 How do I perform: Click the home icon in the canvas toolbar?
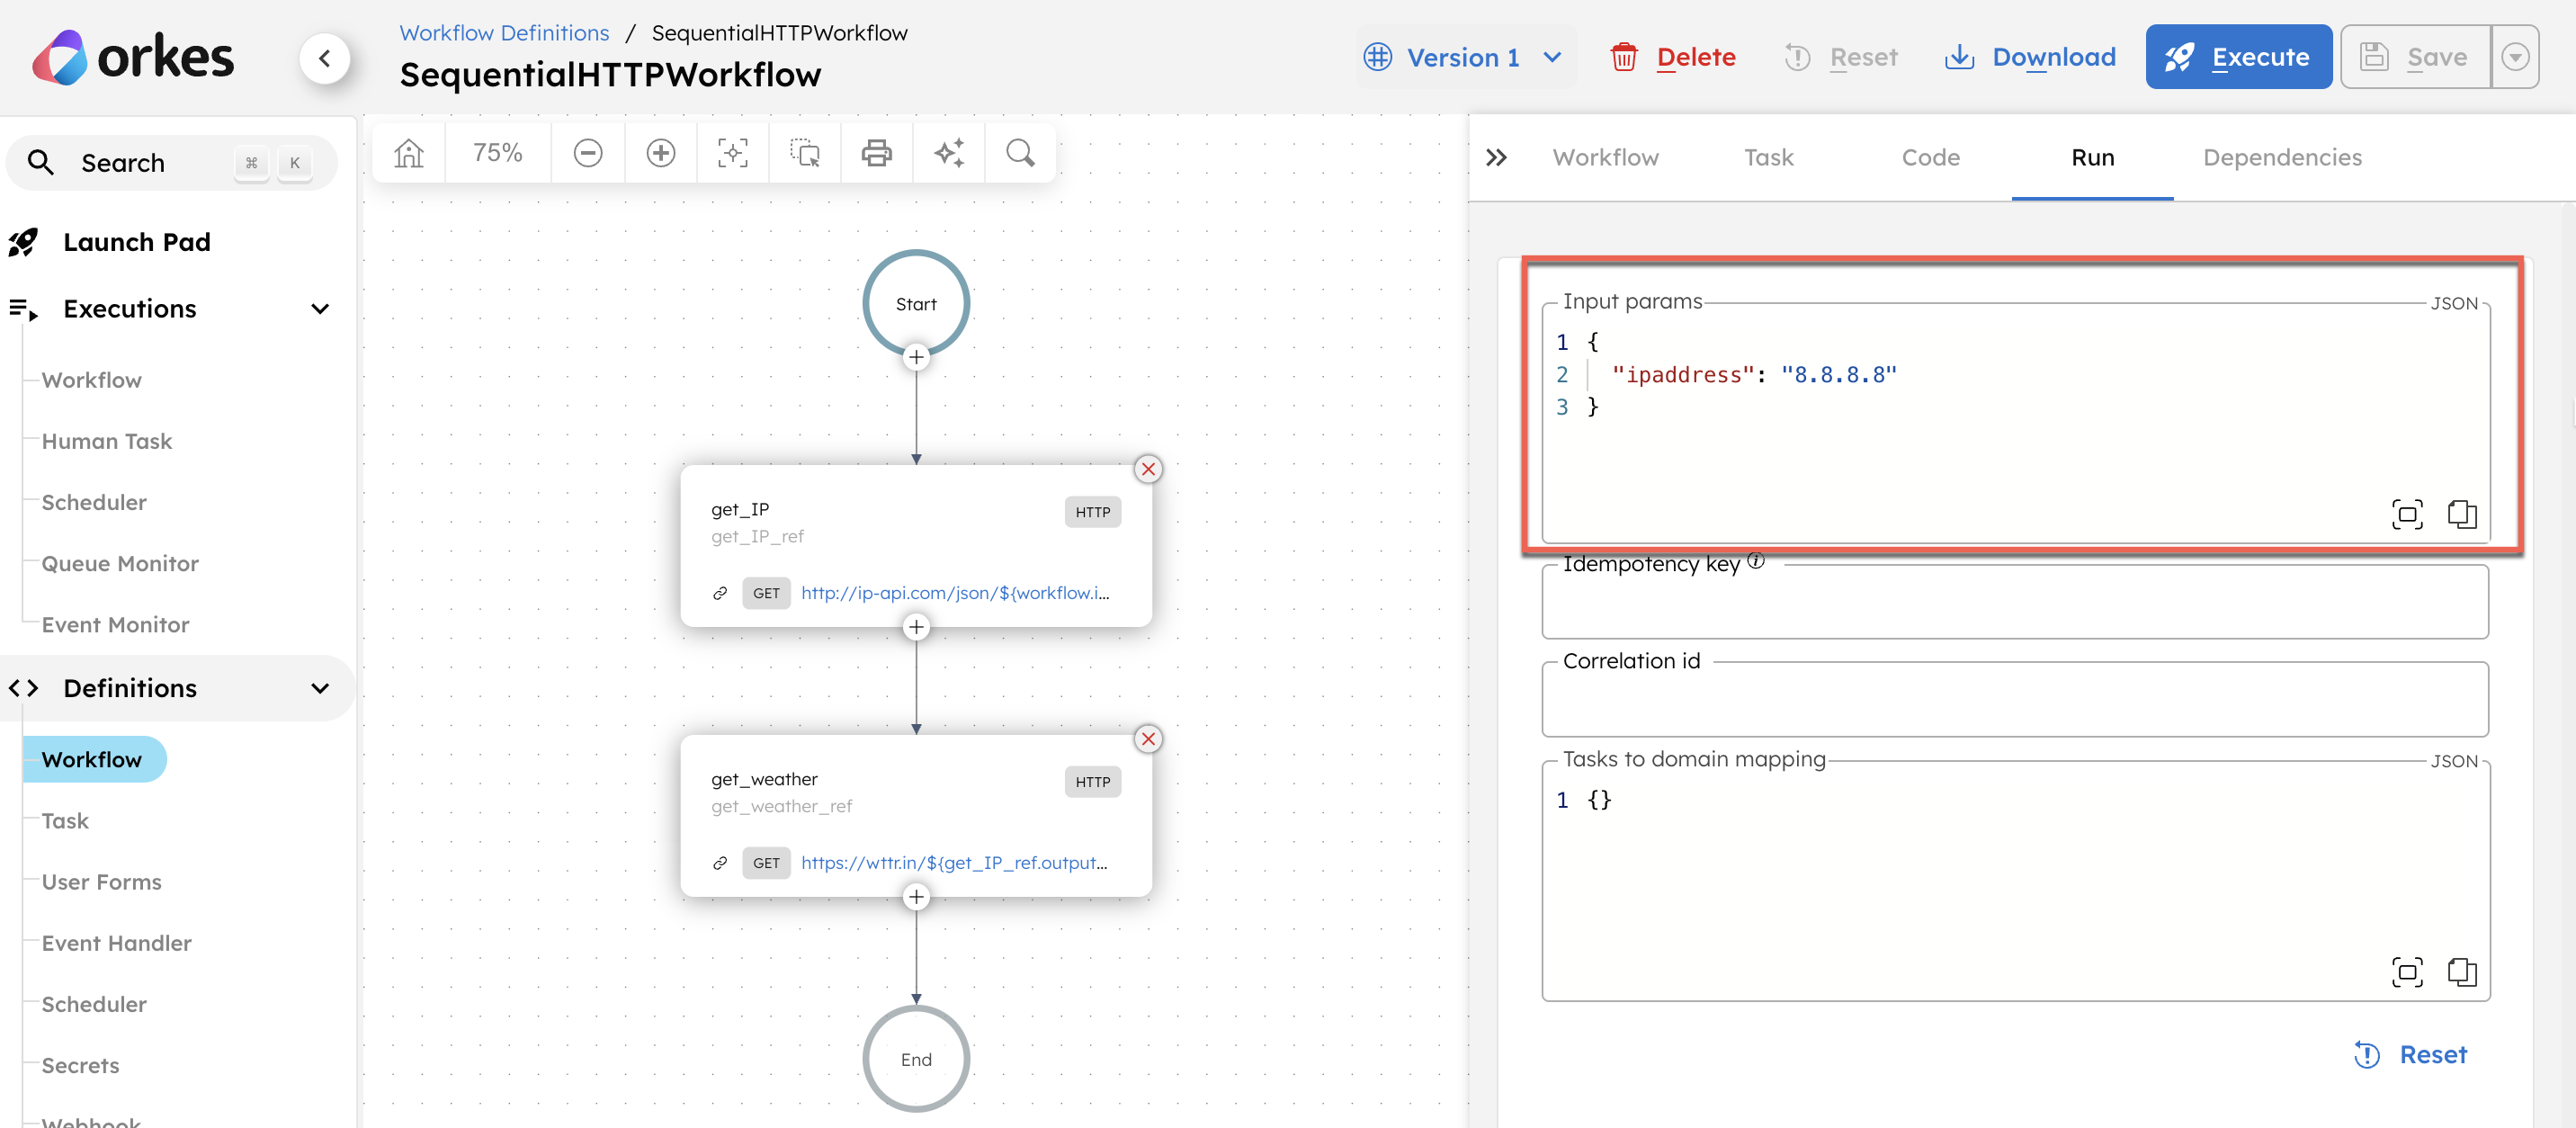[409, 153]
